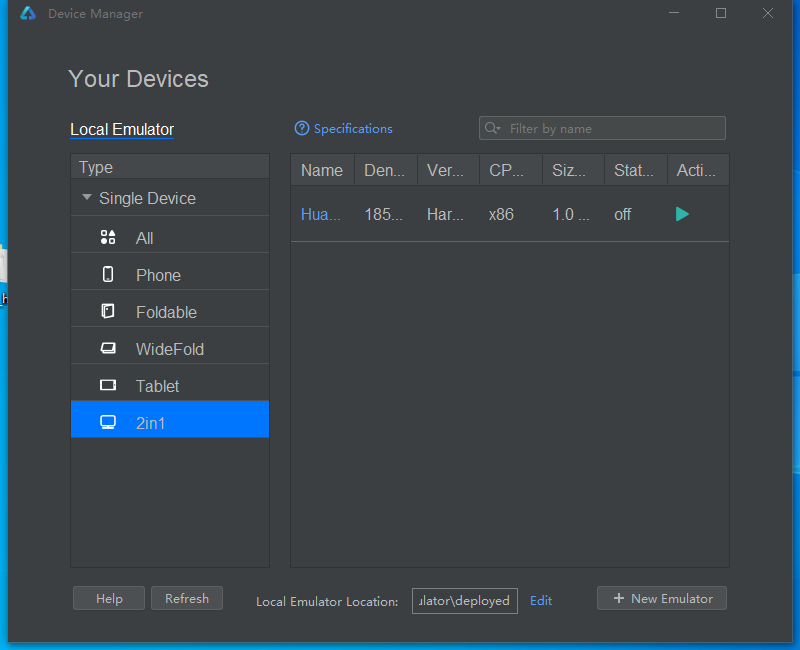Click the Filter by name search field
This screenshot has height=650, width=800.
610,128
